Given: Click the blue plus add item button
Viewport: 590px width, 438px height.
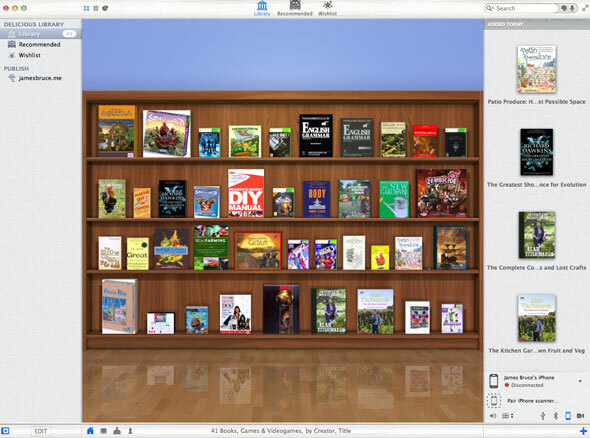Looking at the screenshot, I should click(583, 430).
